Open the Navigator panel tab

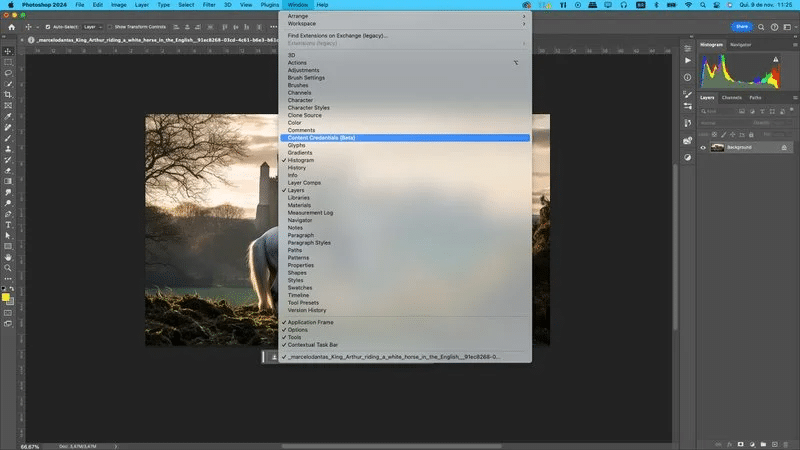741,45
